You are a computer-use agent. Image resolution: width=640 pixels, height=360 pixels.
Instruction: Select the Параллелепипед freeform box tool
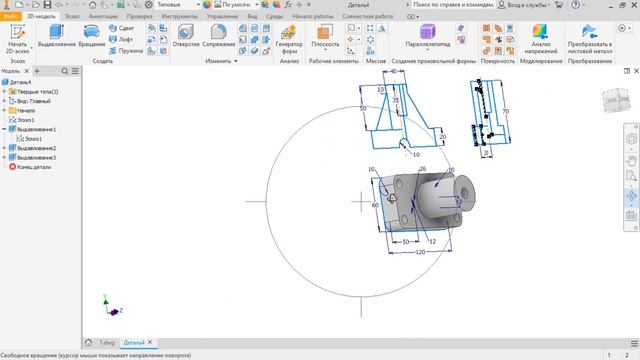[x=428, y=37]
